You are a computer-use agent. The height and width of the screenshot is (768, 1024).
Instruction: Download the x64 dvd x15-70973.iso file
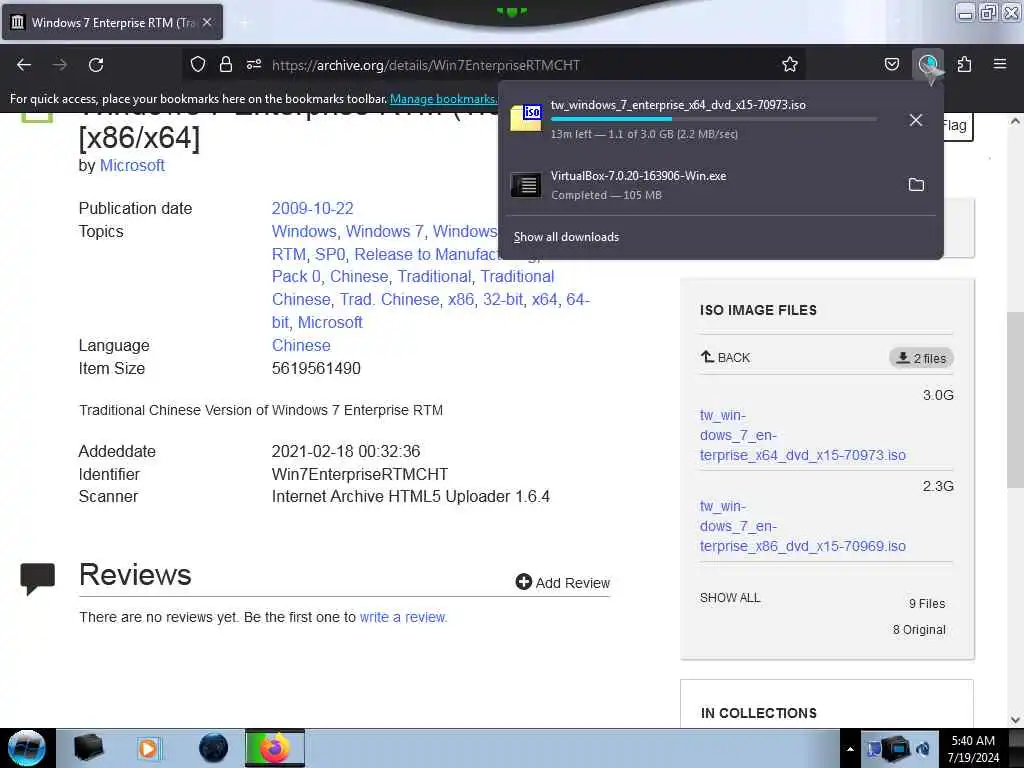tap(803, 435)
